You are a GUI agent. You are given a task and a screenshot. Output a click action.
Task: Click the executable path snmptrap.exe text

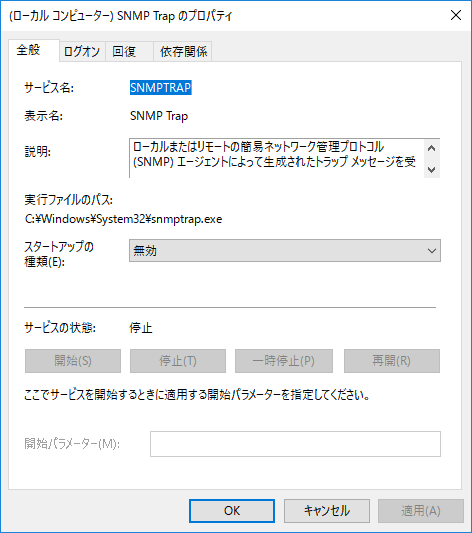[x=123, y=219]
